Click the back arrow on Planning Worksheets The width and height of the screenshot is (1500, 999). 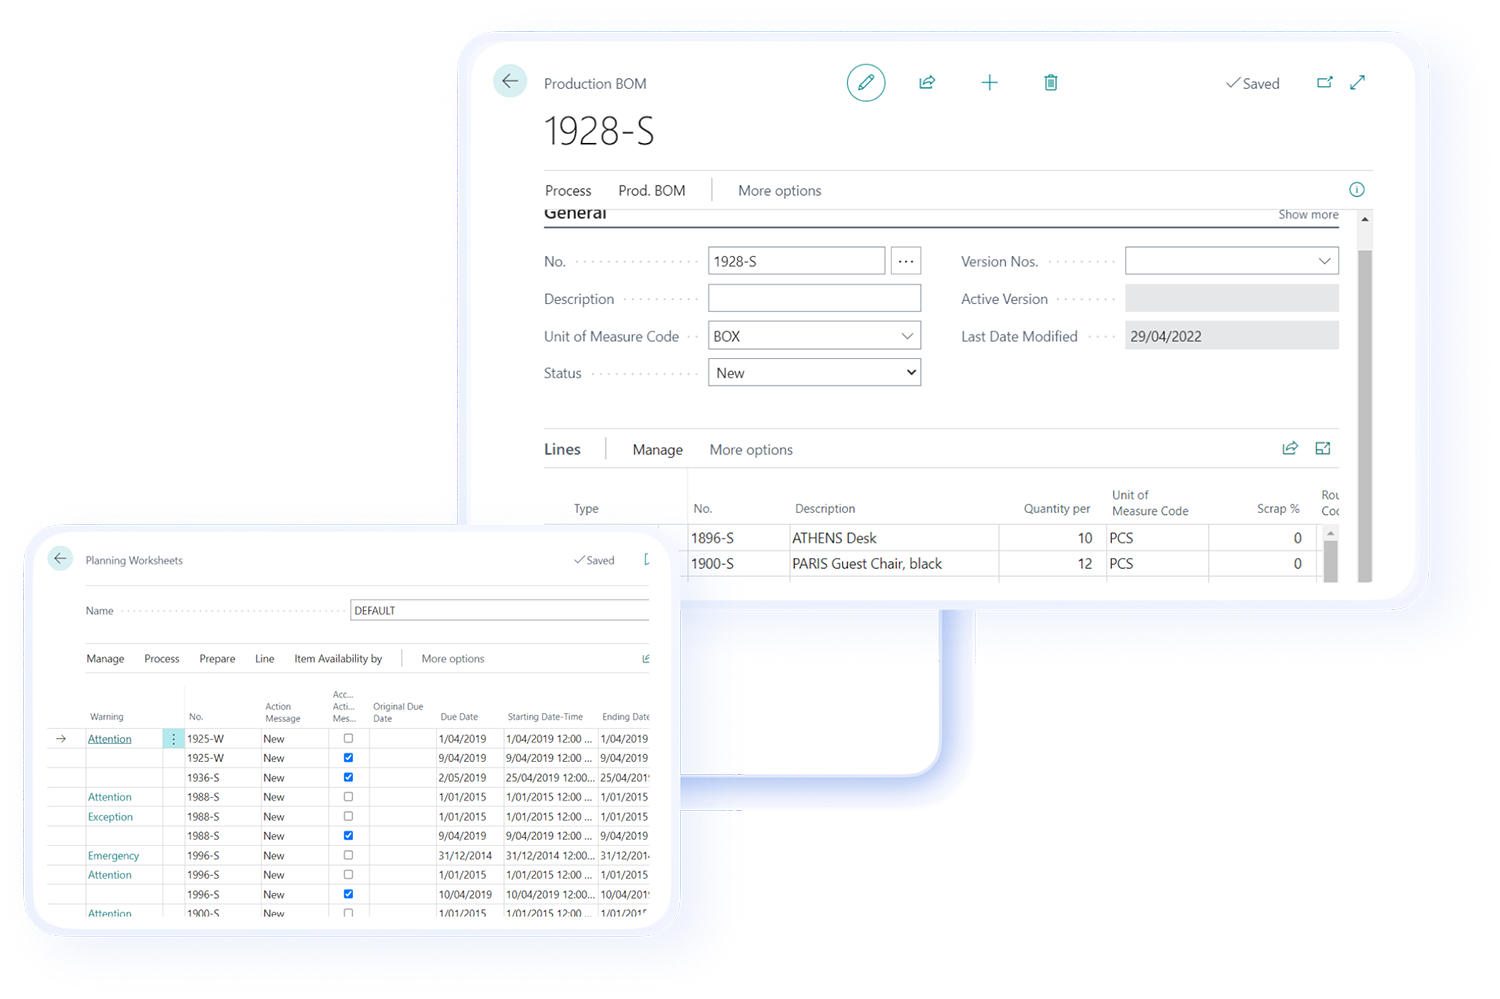(x=61, y=559)
